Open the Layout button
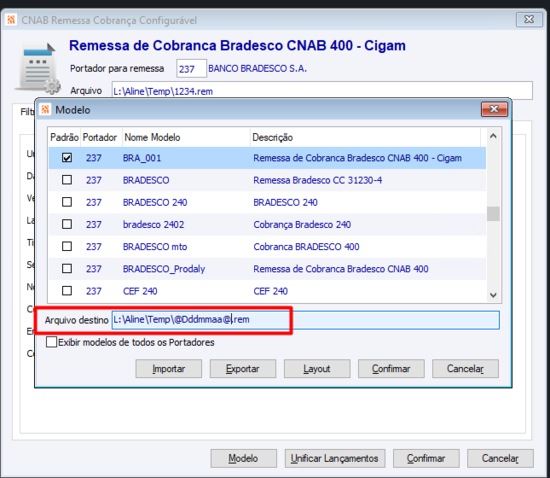The height and width of the screenshot is (478, 550). pyautogui.click(x=317, y=369)
